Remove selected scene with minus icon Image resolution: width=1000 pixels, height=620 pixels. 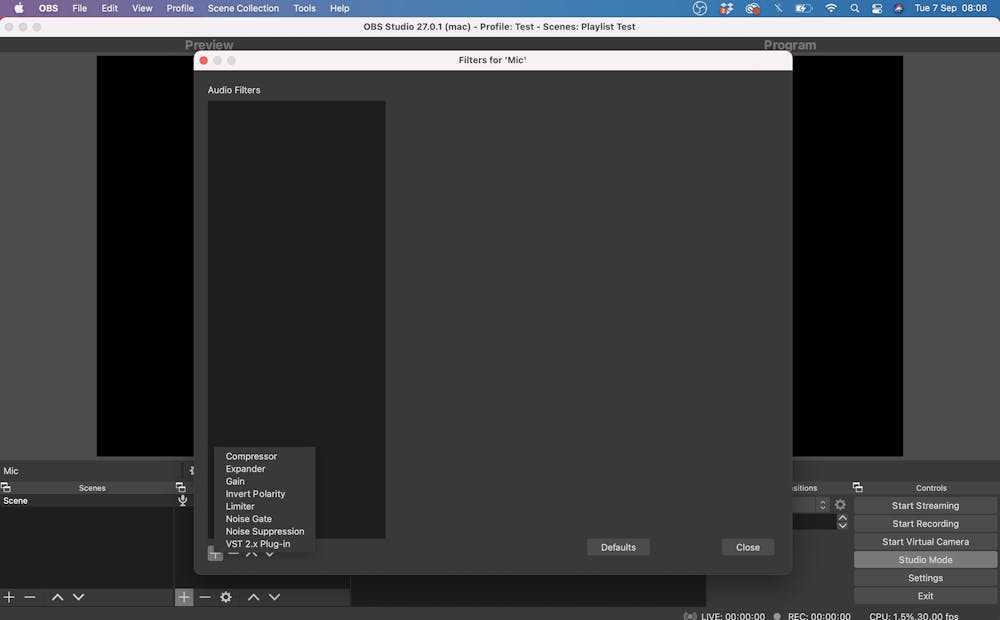click(x=29, y=597)
